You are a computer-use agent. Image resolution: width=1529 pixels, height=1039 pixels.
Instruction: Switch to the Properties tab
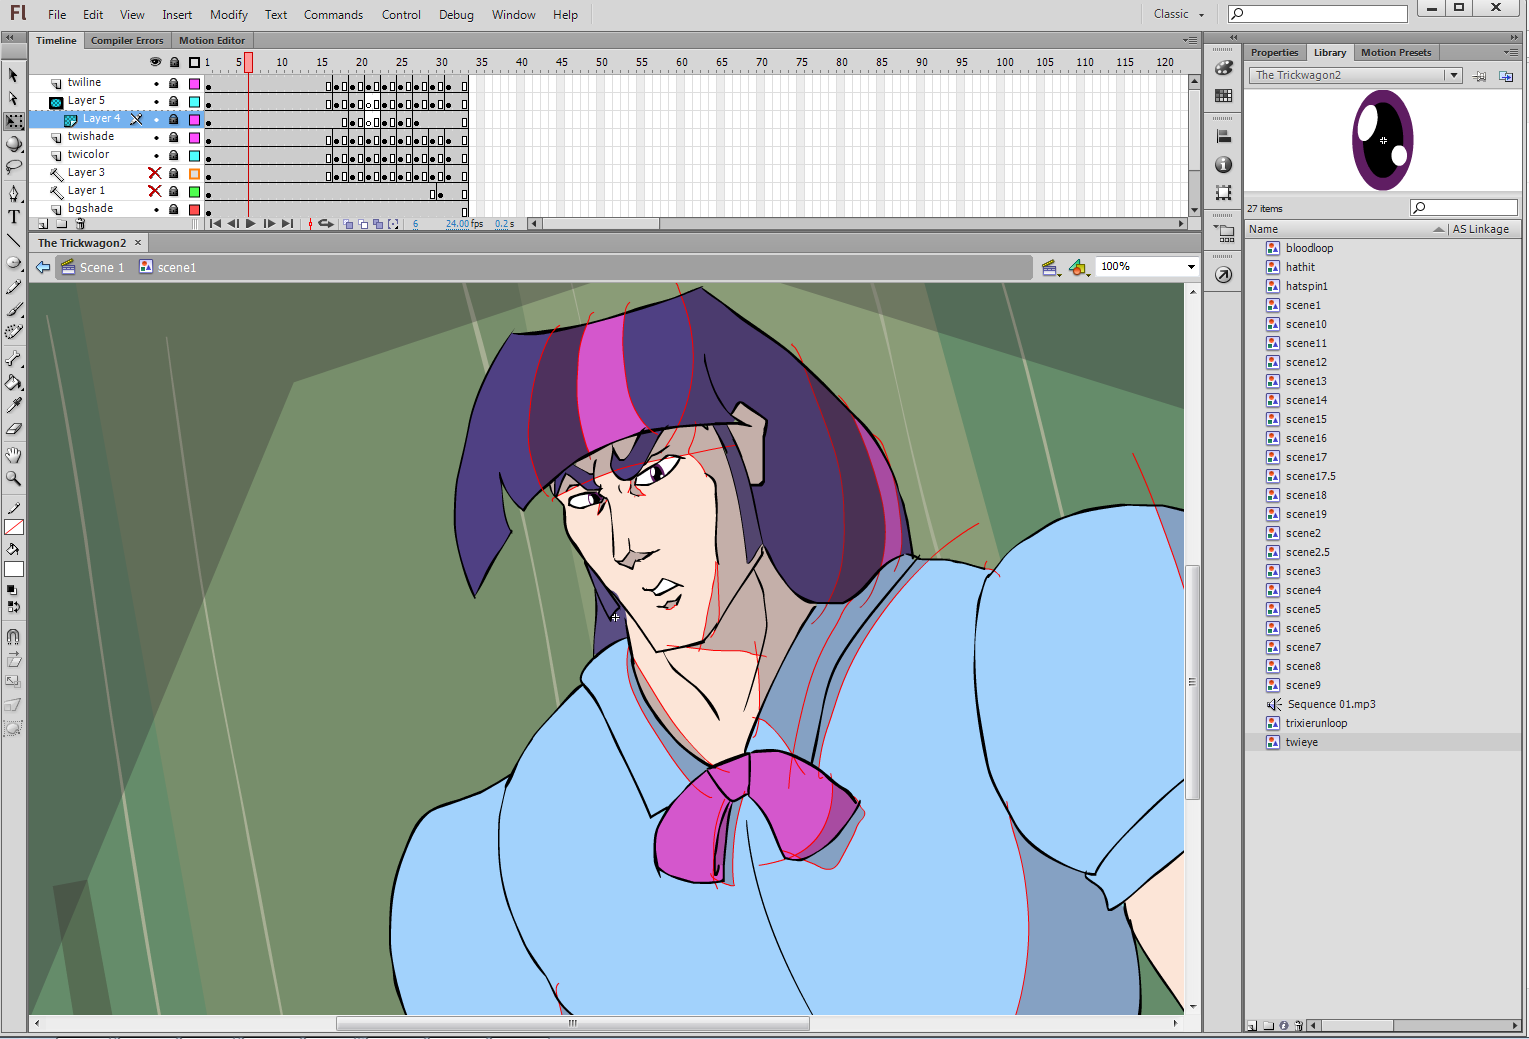(1274, 53)
